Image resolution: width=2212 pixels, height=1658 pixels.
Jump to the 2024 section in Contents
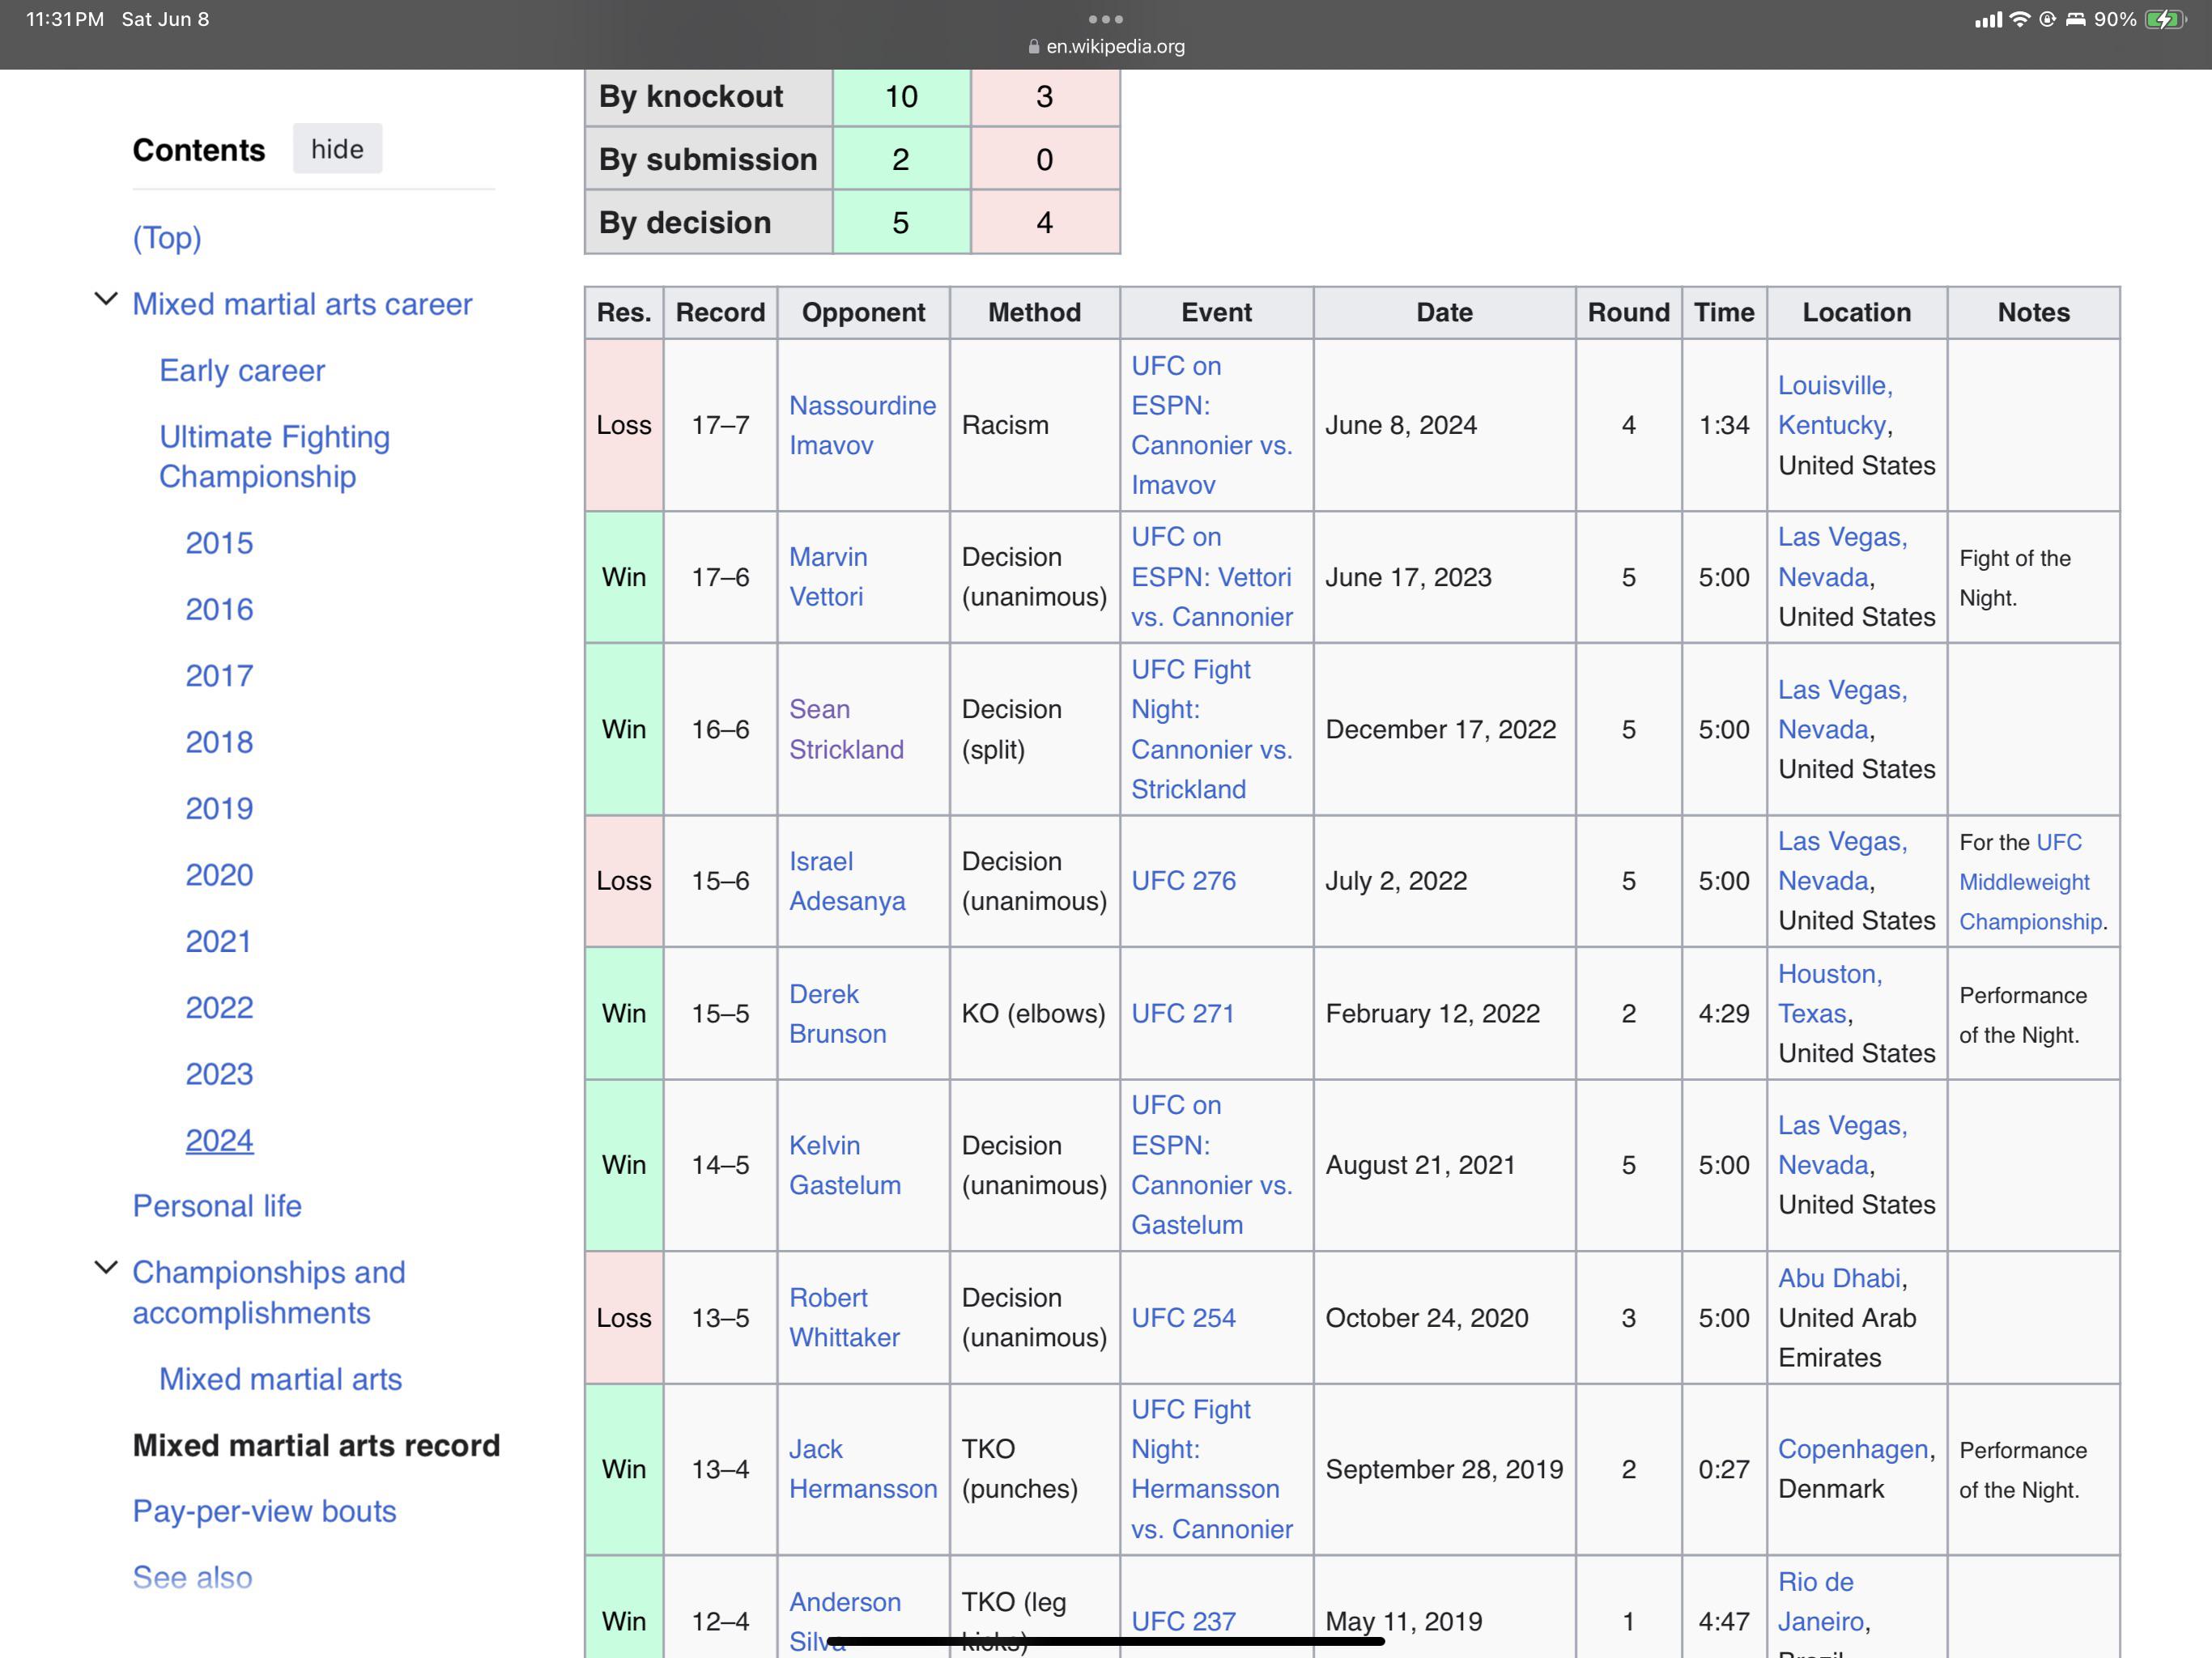point(219,1139)
